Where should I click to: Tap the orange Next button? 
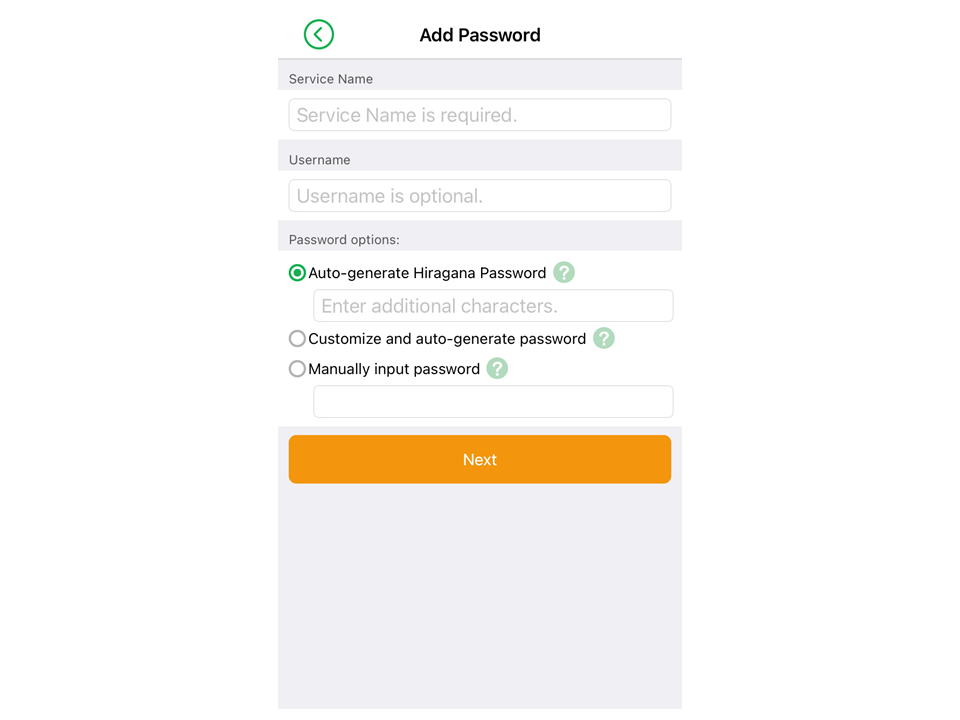[x=479, y=459]
